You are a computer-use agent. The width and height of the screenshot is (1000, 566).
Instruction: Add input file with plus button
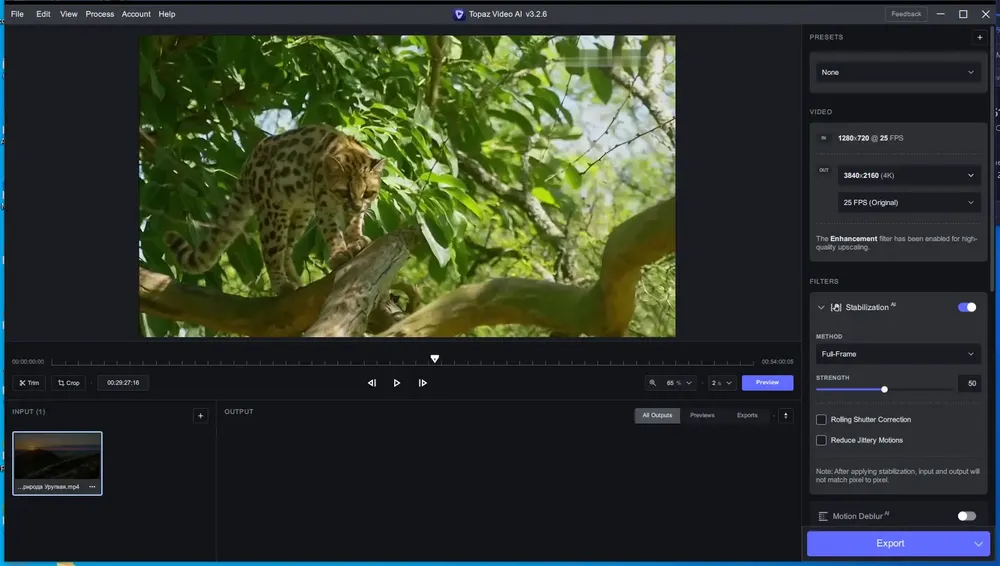[x=200, y=415]
